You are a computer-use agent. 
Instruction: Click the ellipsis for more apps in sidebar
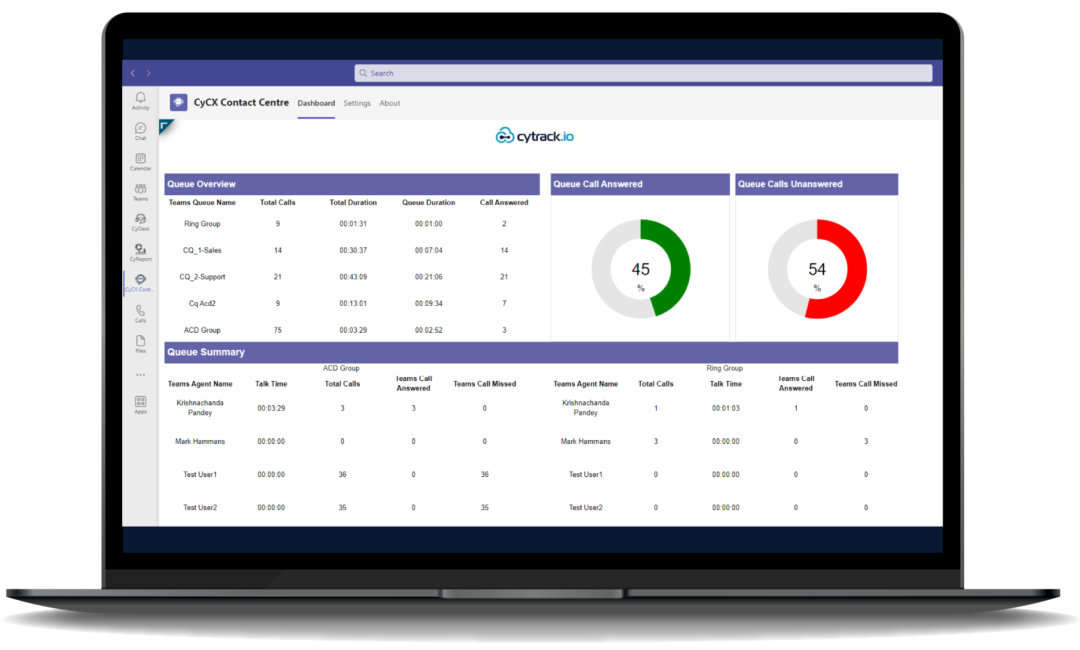click(x=140, y=373)
